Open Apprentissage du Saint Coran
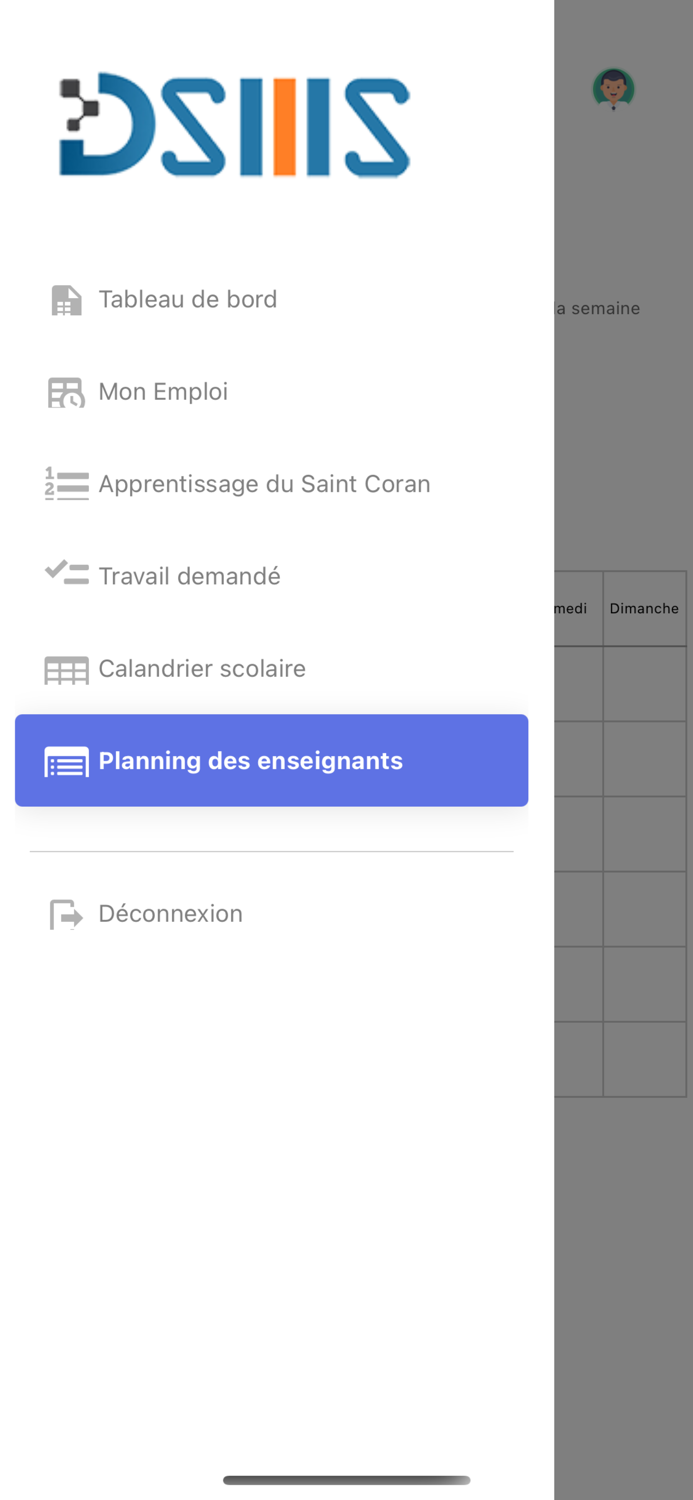Image resolution: width=693 pixels, height=1500 pixels. pyautogui.click(x=264, y=484)
